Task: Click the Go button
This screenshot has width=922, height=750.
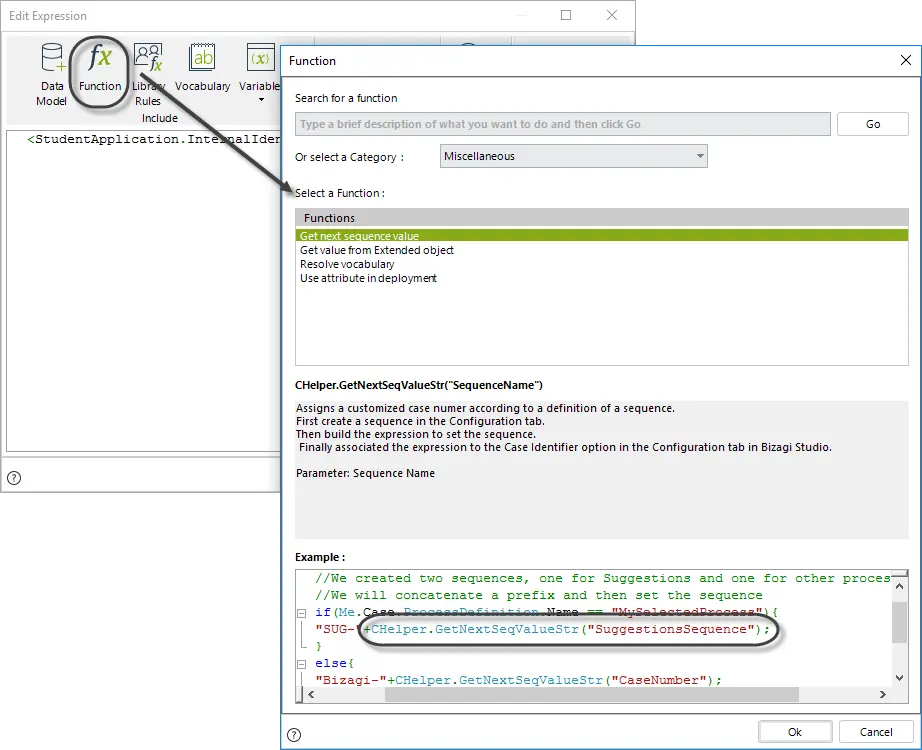Action: click(873, 124)
